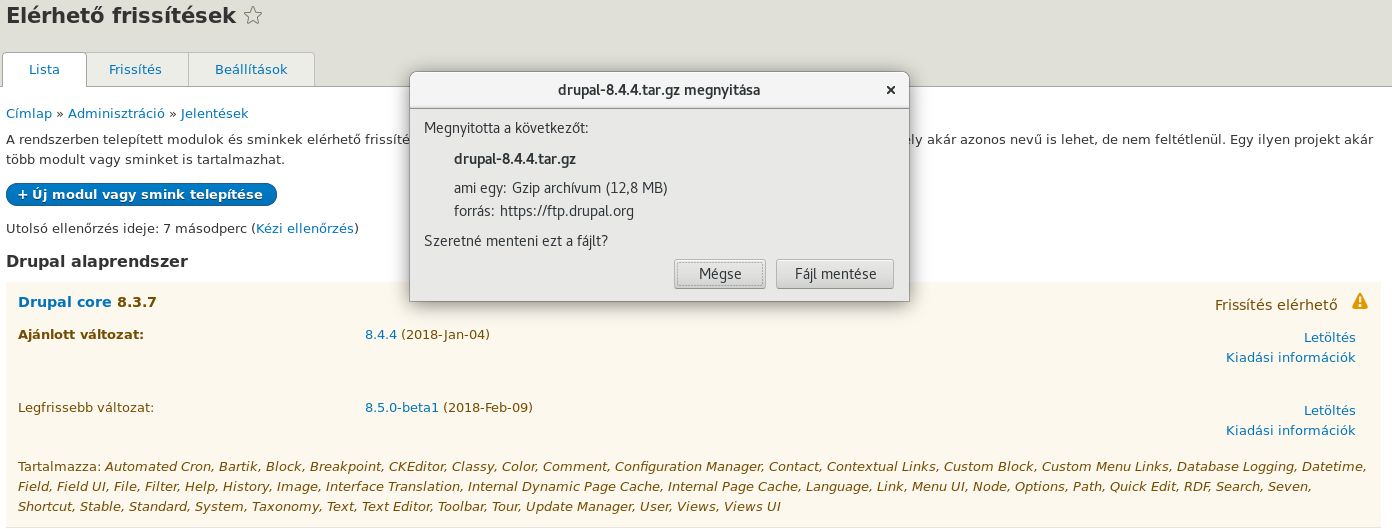Open the 8.5.0-beta1 version link
The image size is (1392, 529).
point(402,408)
